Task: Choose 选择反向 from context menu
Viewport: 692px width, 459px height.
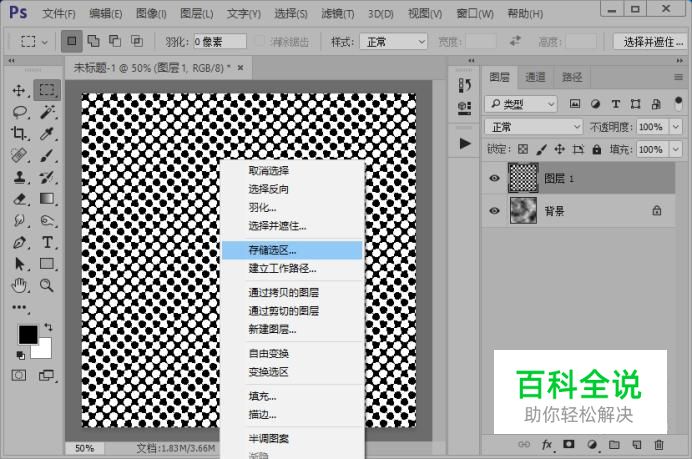Action: pos(292,189)
